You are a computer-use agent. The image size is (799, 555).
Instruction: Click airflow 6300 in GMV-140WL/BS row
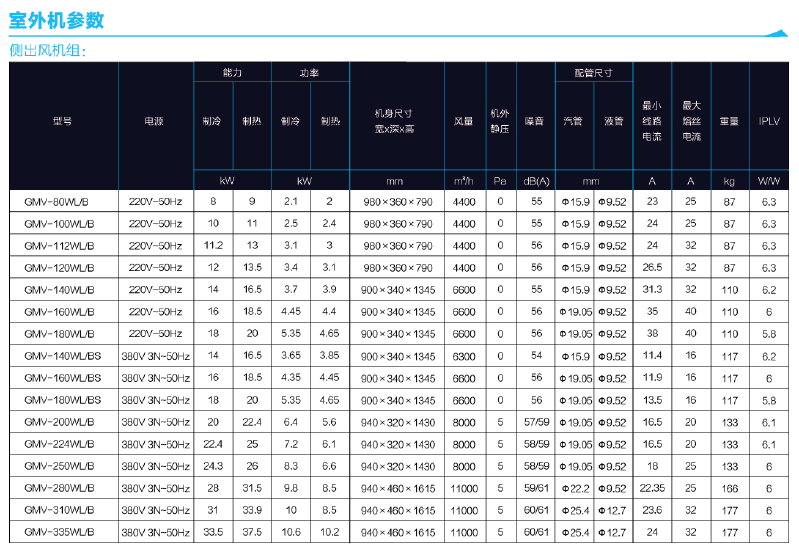click(464, 356)
